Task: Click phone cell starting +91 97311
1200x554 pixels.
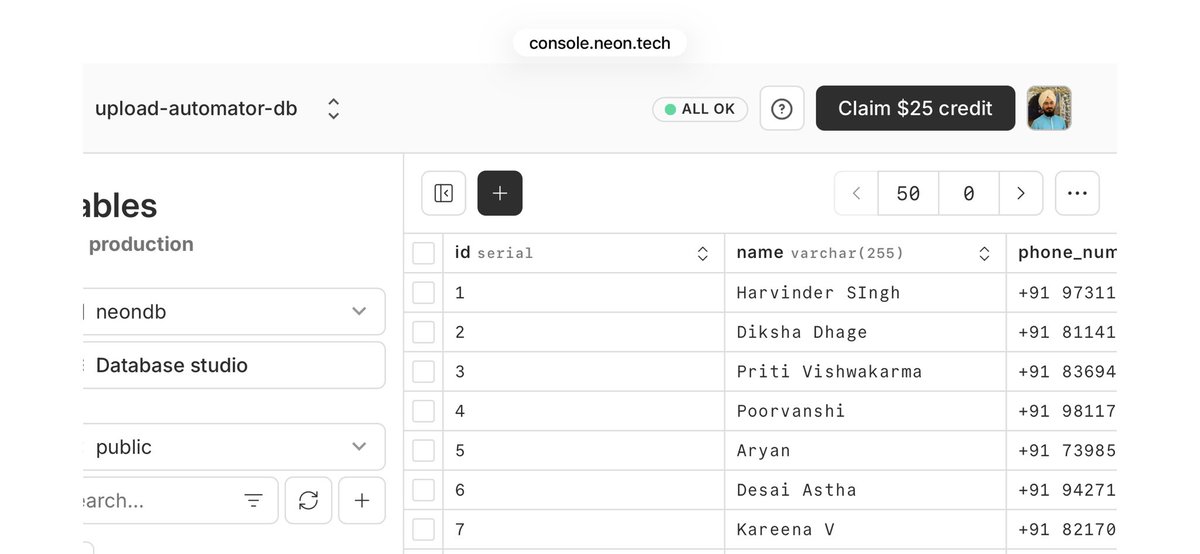Action: click(1062, 293)
